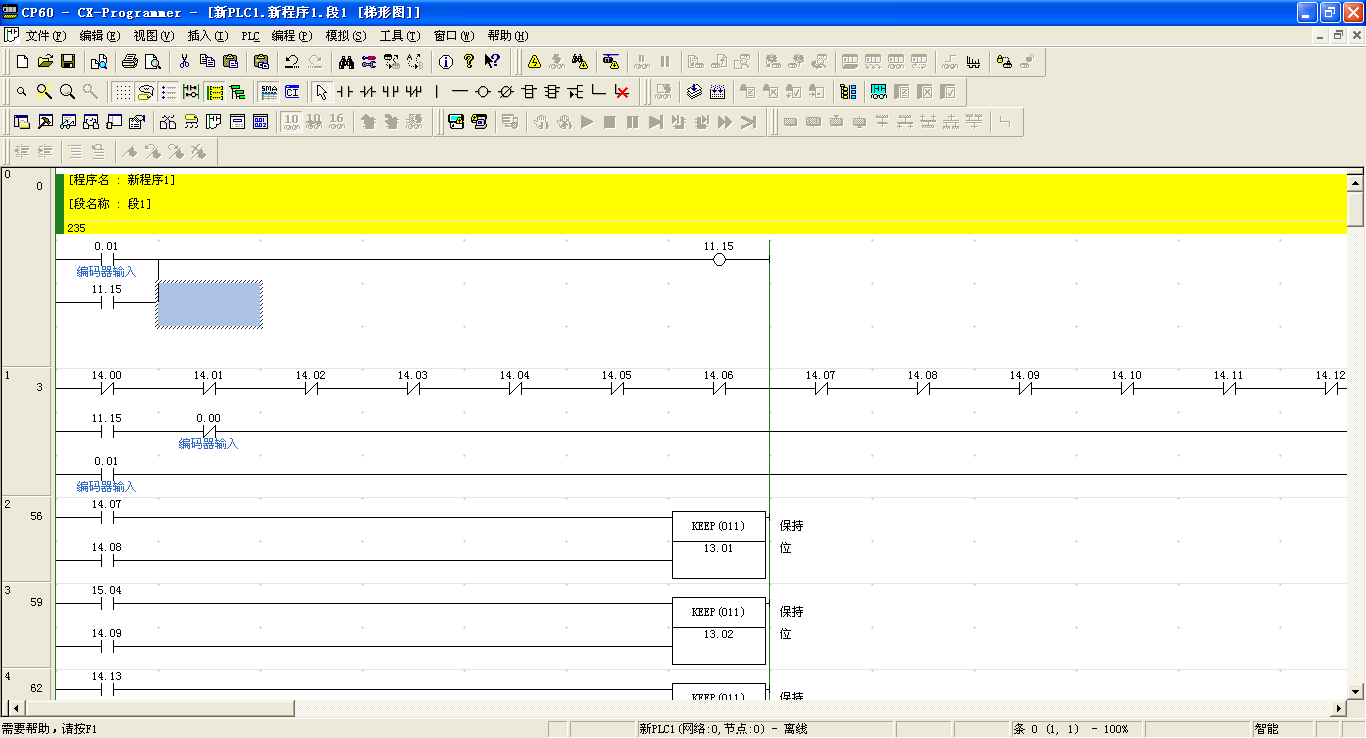Click the Print icon in toolbar
Viewport: 1366px width, 738px height.
130,62
